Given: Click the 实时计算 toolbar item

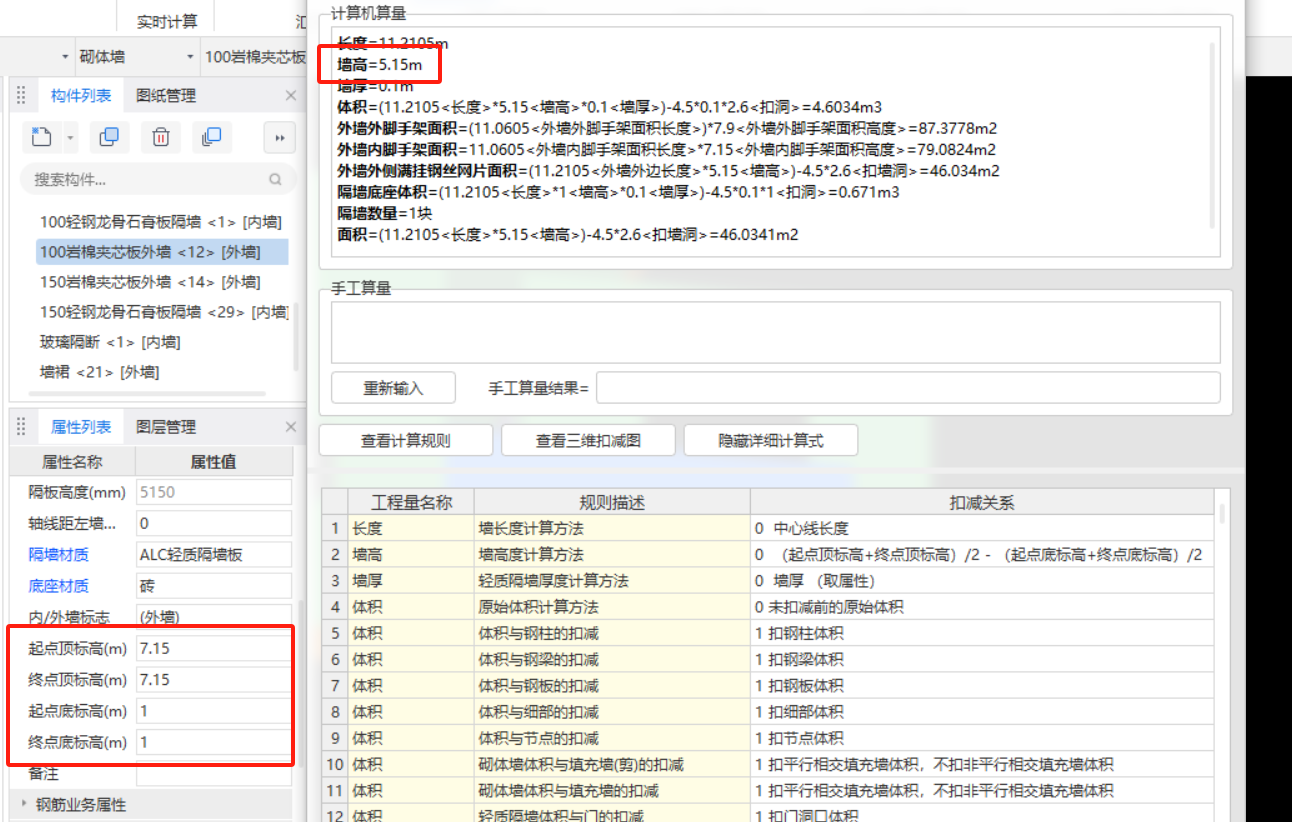Looking at the screenshot, I should (x=167, y=21).
